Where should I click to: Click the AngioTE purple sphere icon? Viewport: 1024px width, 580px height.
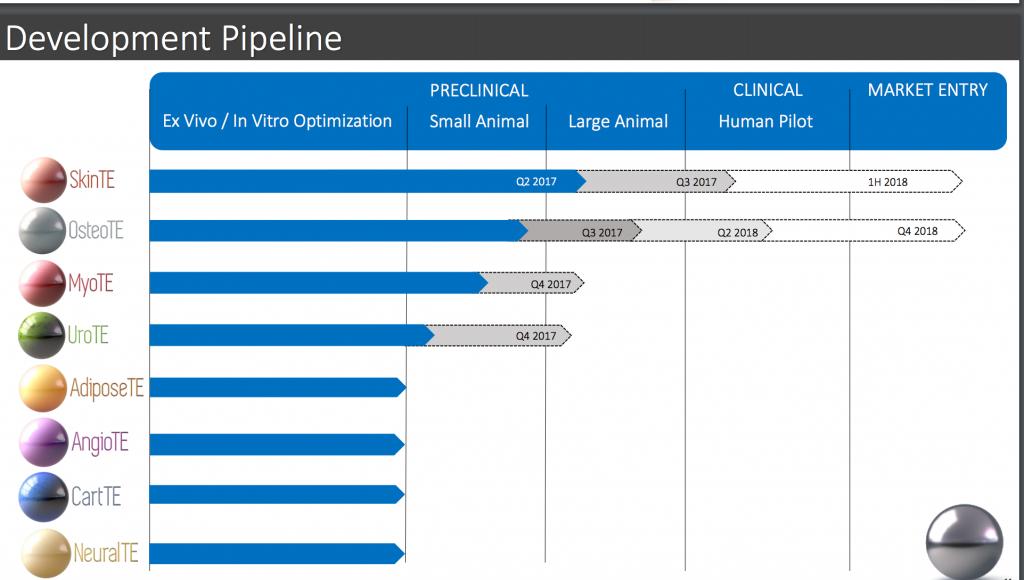pos(44,443)
